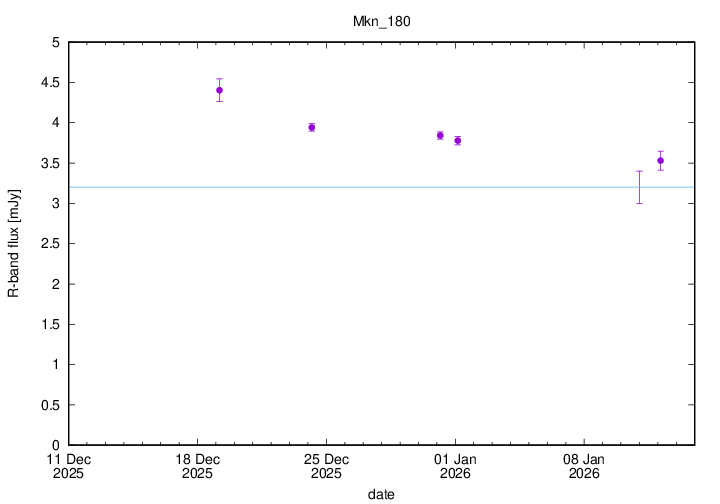
Task: Click the 'date' x-axis label
Action: point(380,494)
